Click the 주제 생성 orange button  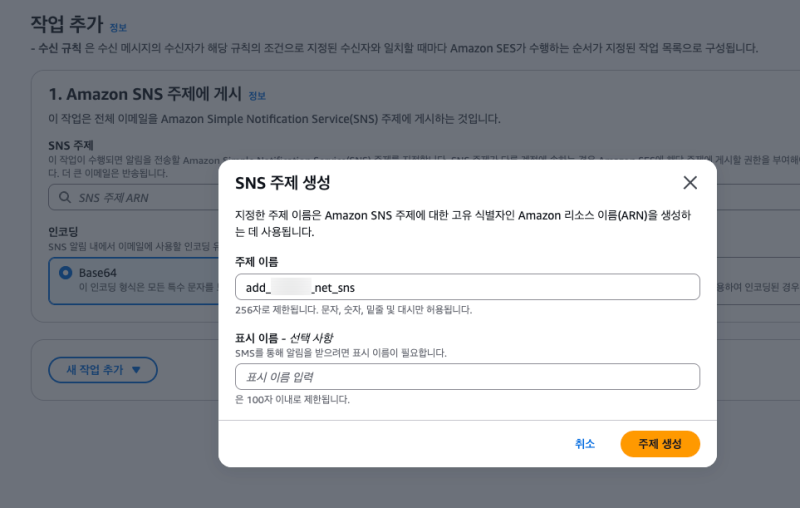pyautogui.click(x=659, y=444)
